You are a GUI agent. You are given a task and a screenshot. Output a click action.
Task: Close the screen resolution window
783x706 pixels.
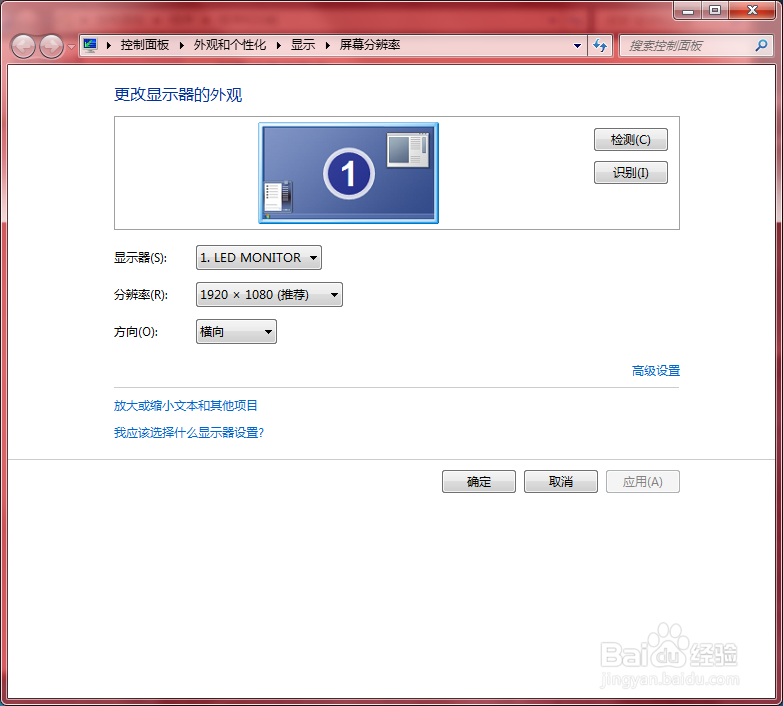click(x=752, y=10)
